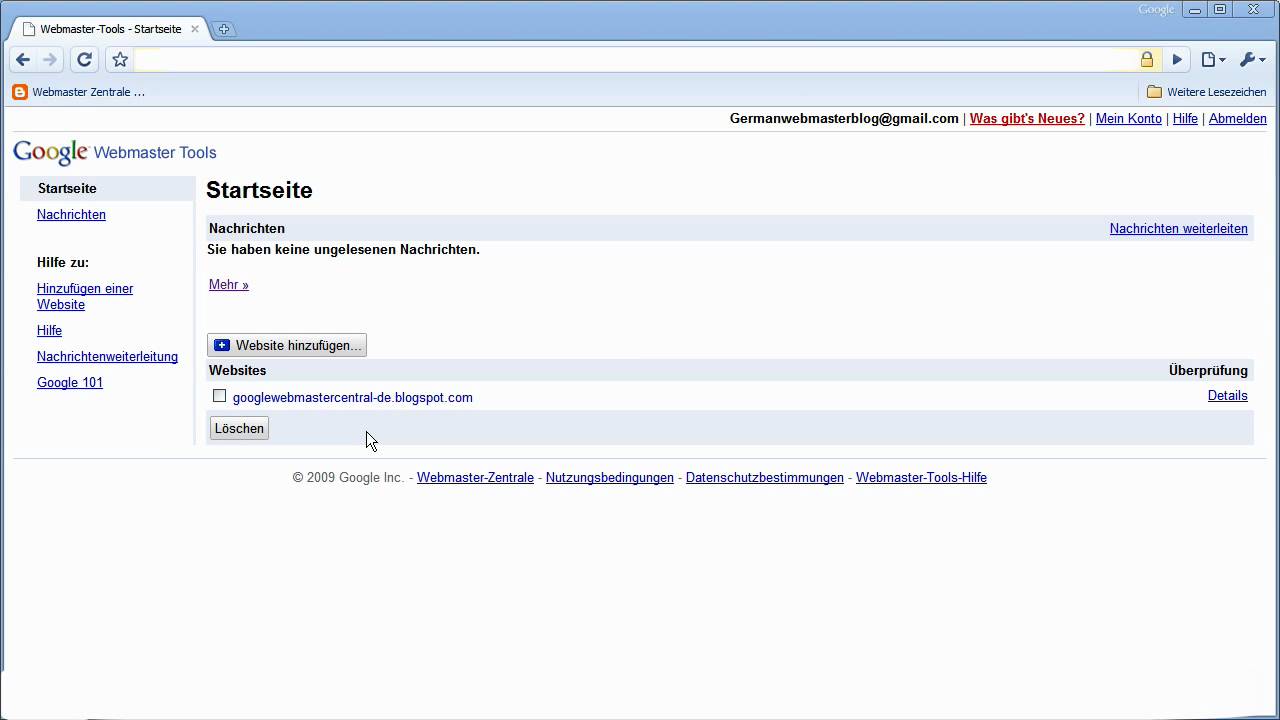Open the Weitere Lesezeichen folder
Viewport: 1280px width, 720px height.
click(1207, 92)
